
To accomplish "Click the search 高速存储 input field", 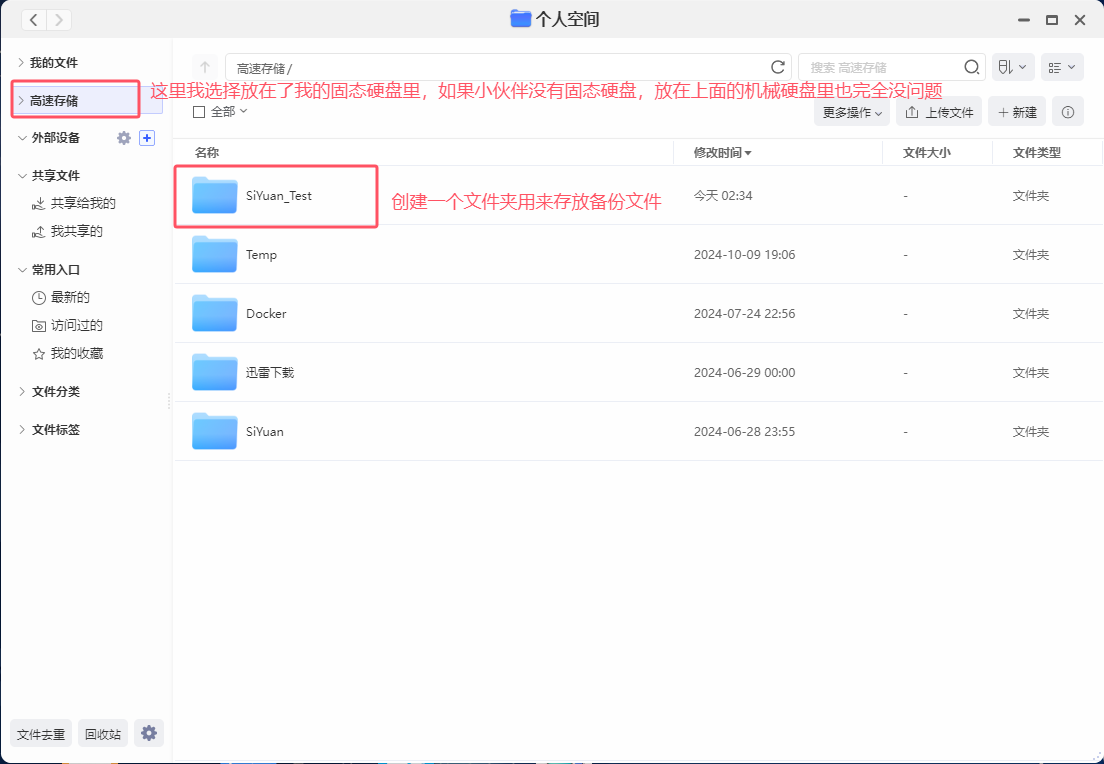I will click(880, 67).
